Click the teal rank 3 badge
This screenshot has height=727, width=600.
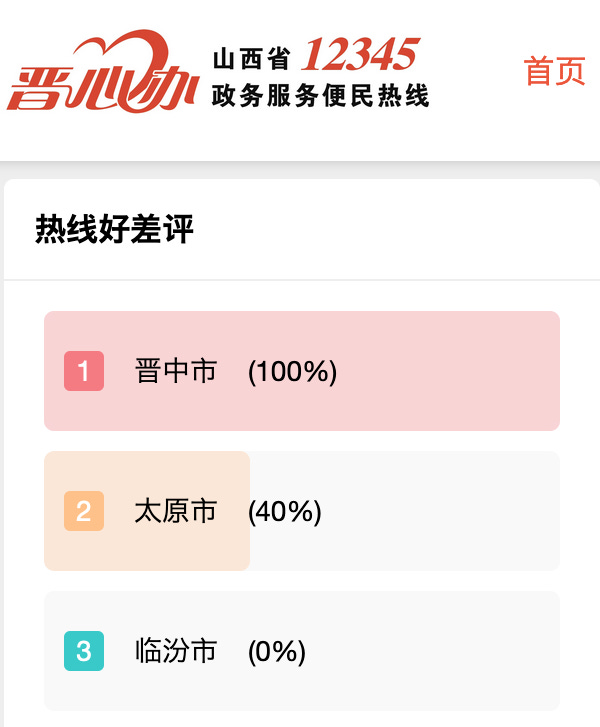[x=84, y=651]
